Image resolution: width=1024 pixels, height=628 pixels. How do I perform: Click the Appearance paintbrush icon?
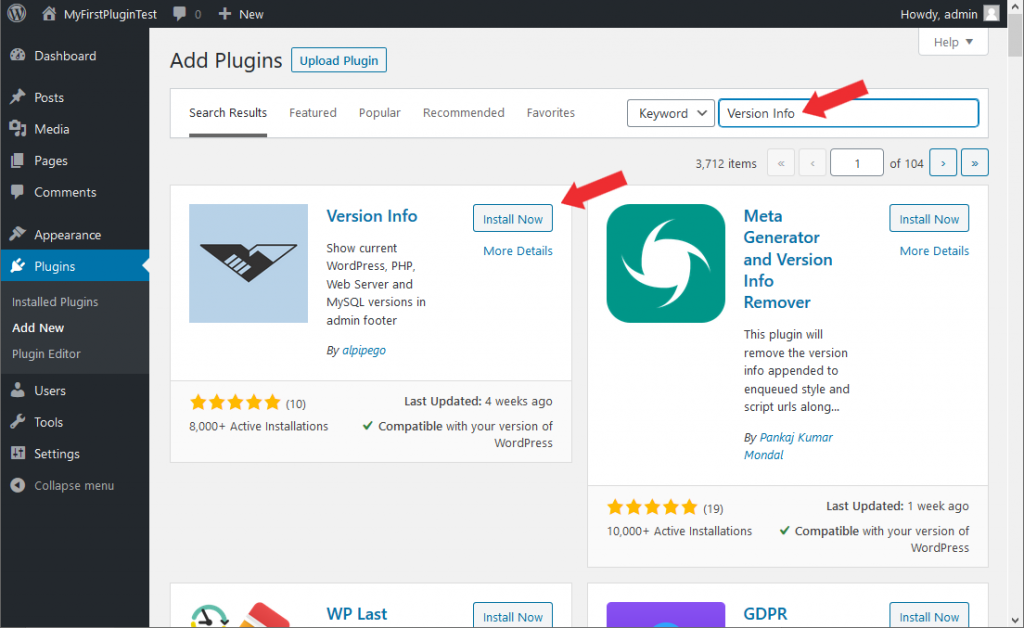[18, 235]
